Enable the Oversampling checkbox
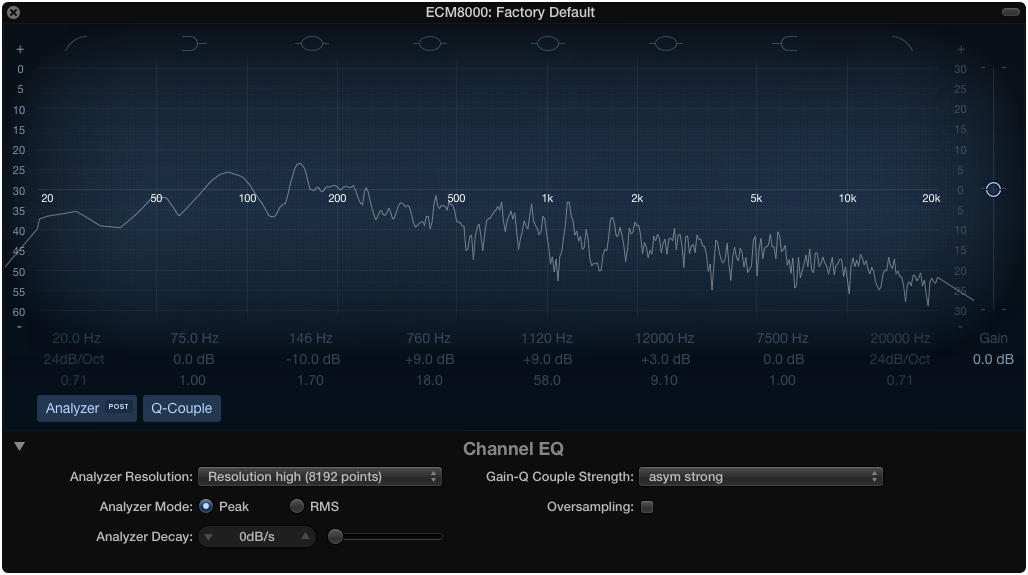1028x575 pixels. pyautogui.click(x=647, y=507)
